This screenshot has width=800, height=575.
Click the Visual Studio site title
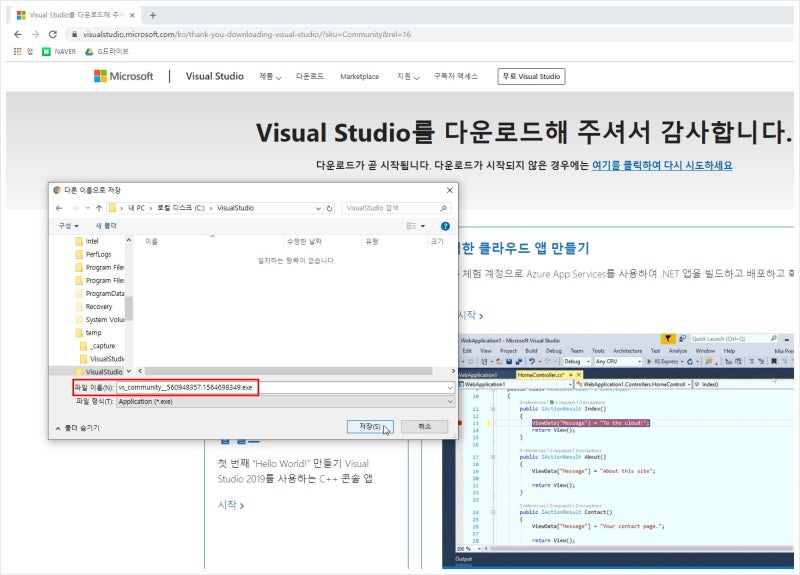pos(214,76)
